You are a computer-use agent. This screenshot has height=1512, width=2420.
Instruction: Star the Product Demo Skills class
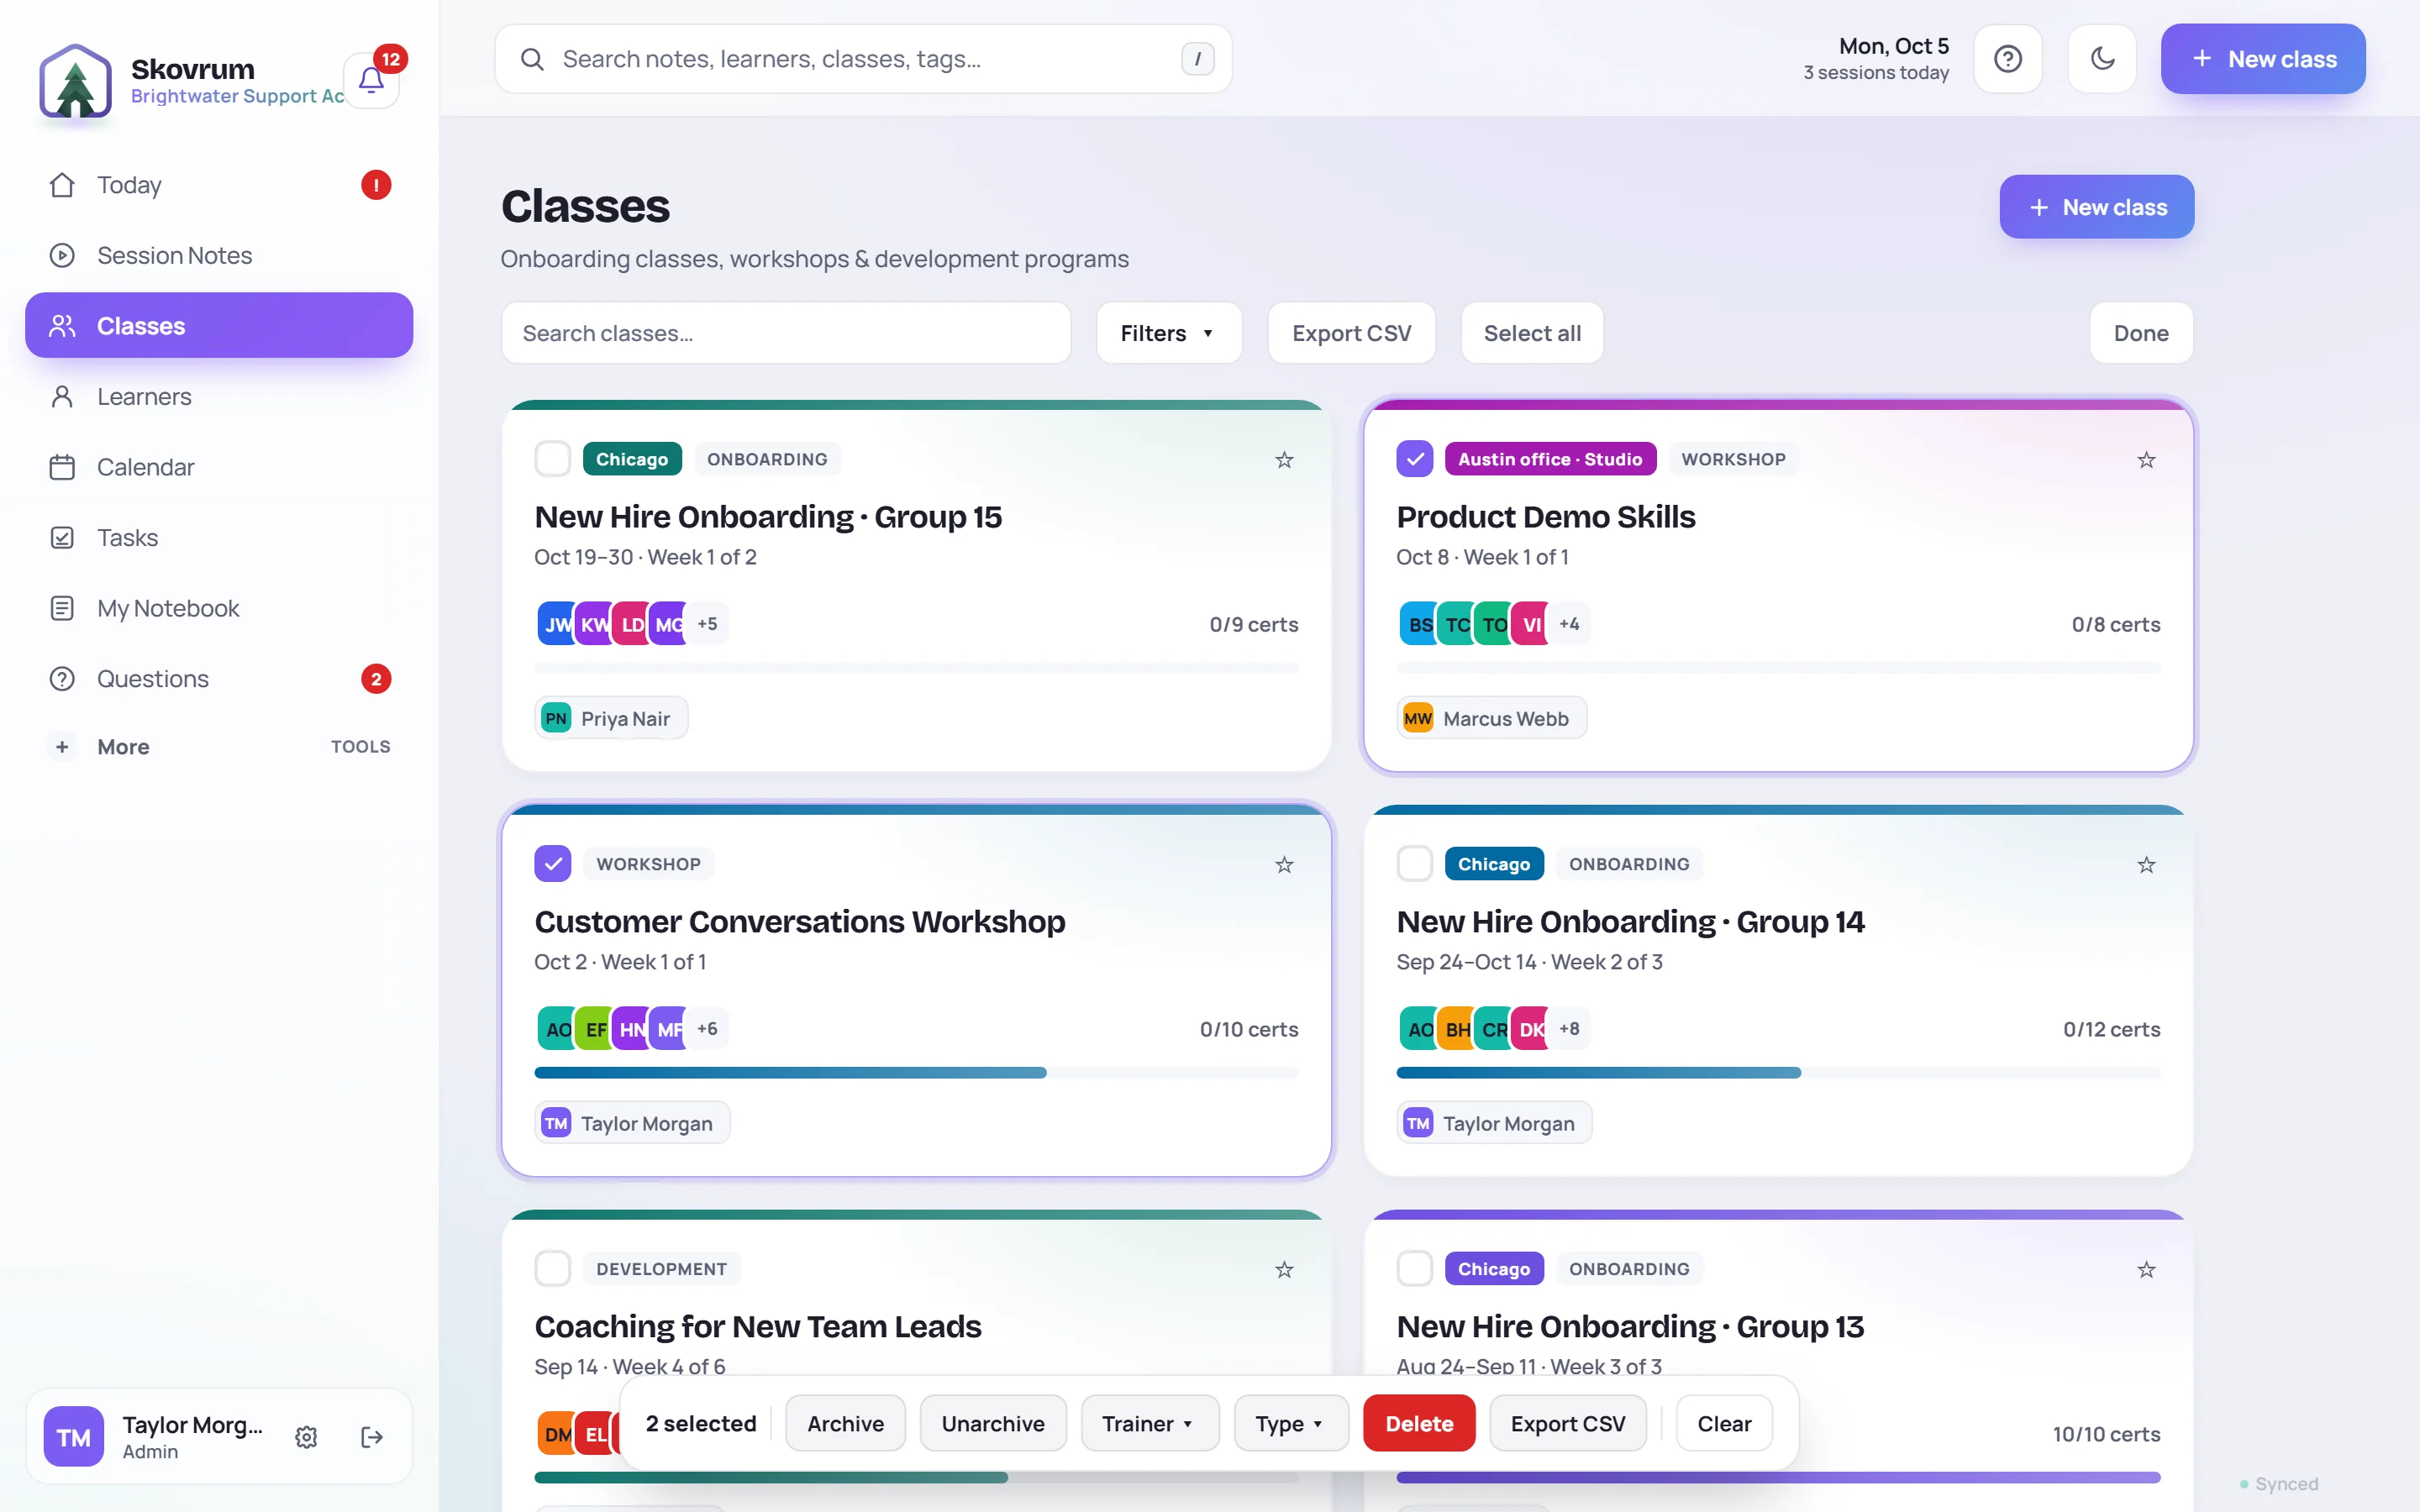2146,460
